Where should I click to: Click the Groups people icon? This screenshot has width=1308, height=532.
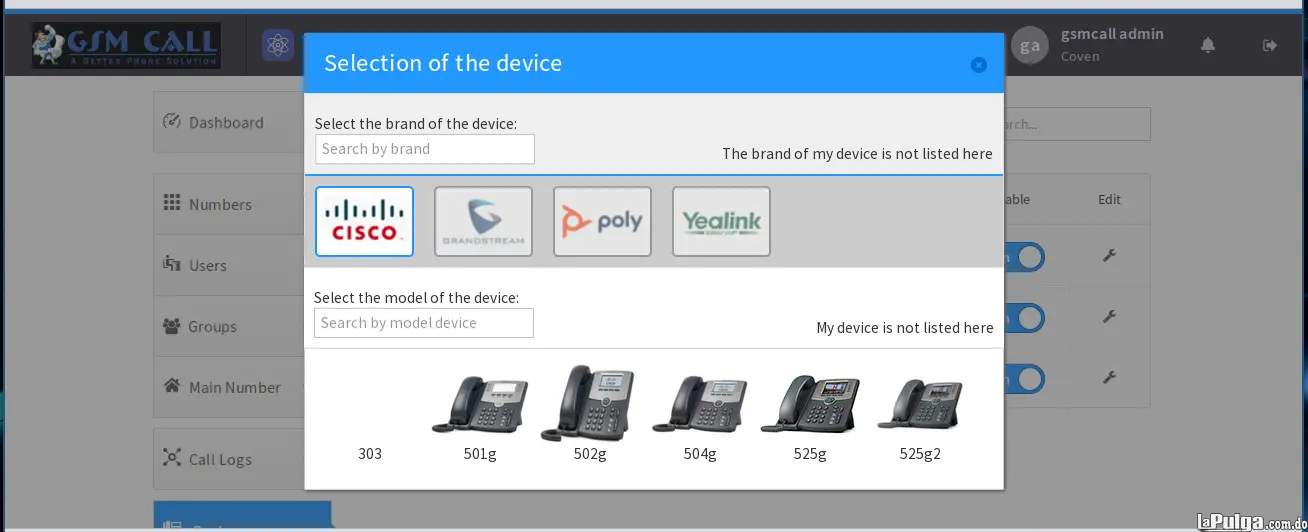[171, 326]
